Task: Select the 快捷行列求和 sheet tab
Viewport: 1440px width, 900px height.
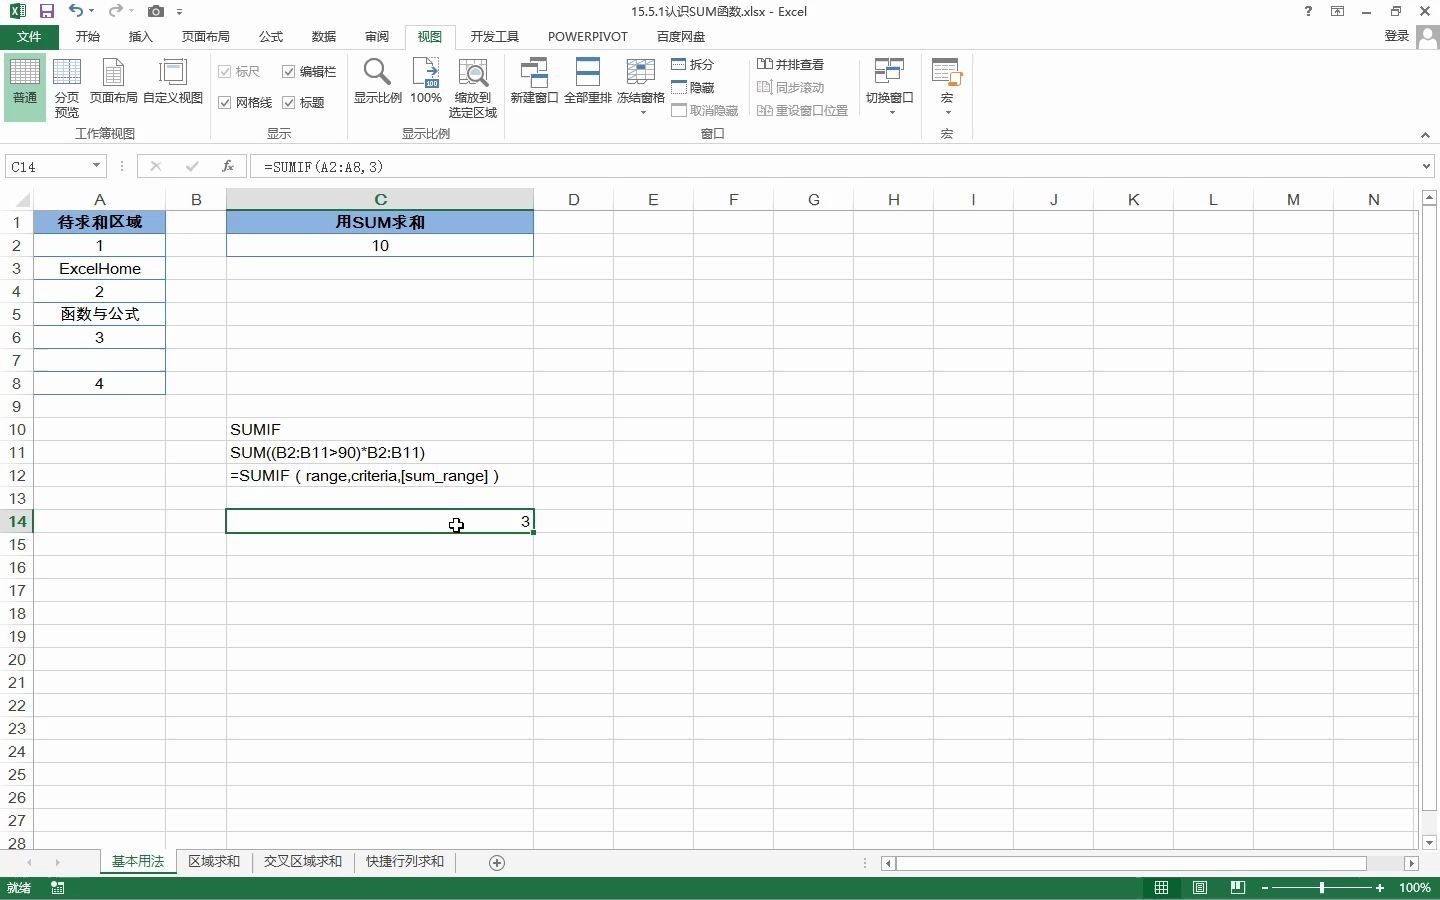Action: [405, 862]
